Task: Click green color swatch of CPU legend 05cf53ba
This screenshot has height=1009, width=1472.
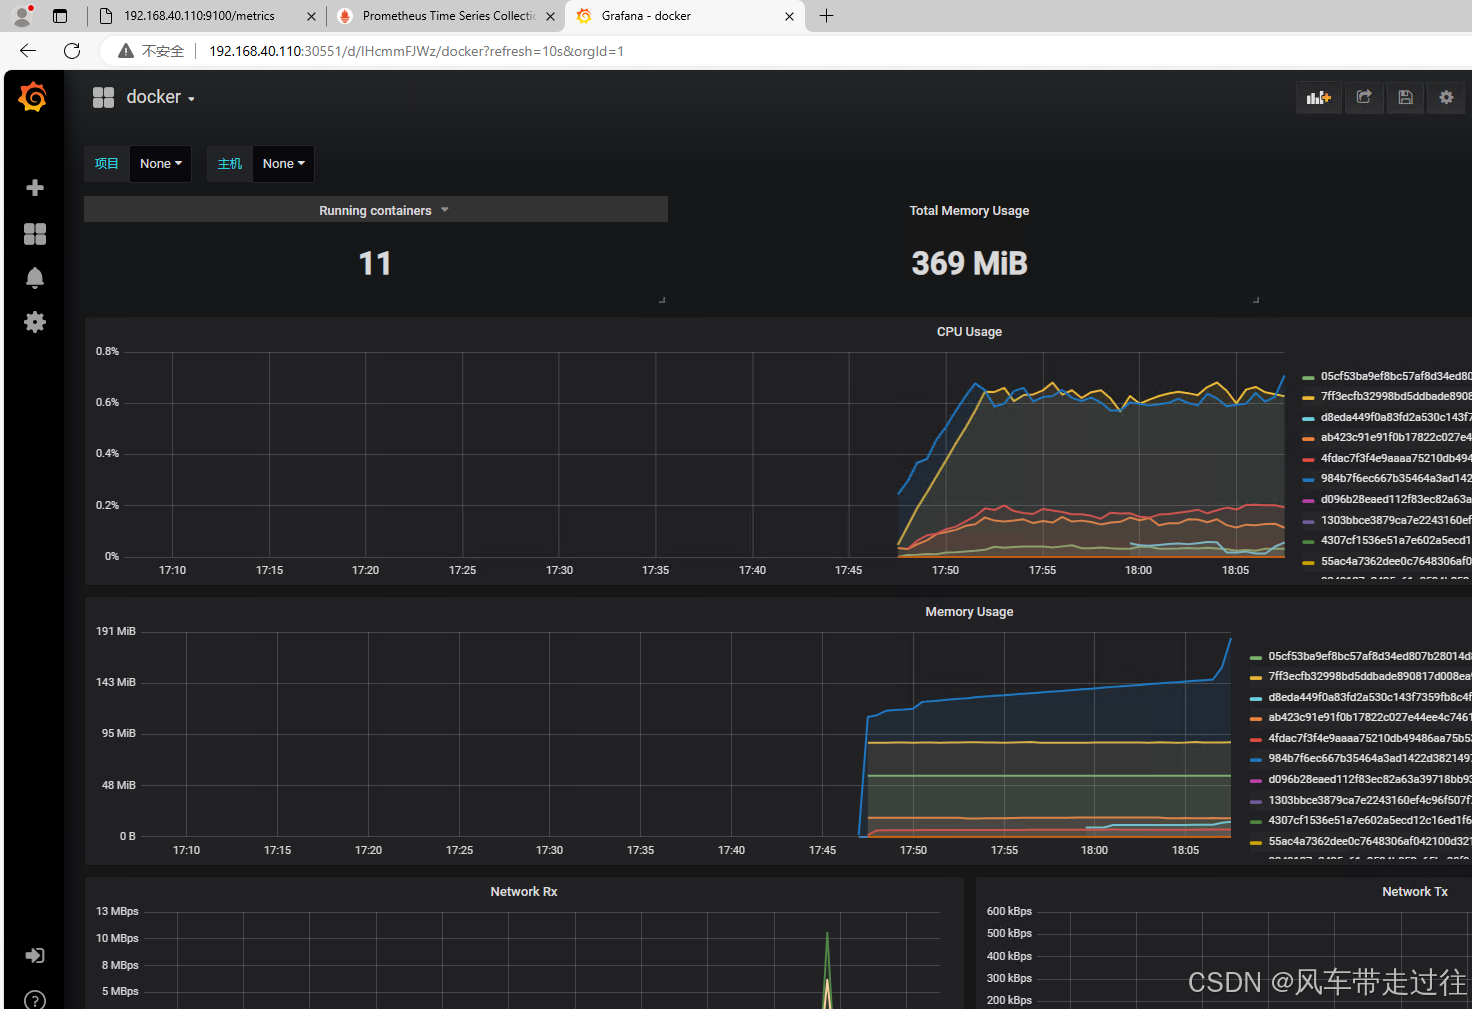Action: [1308, 377]
